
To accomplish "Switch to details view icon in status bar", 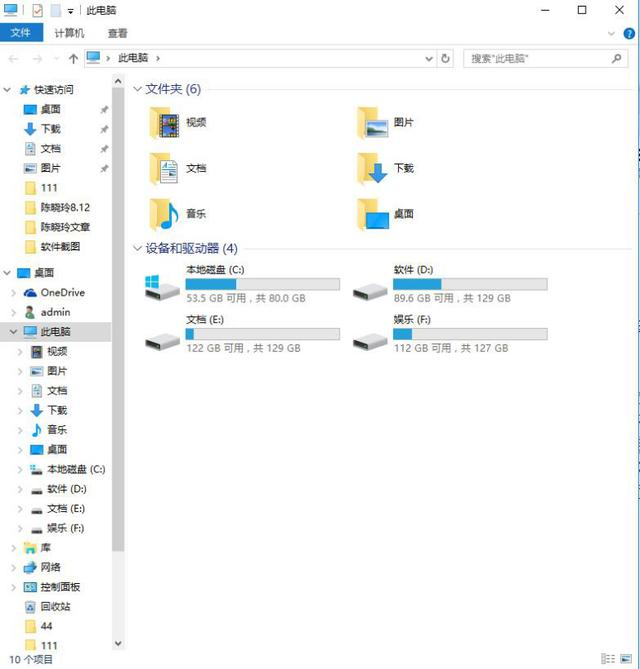I will [x=608, y=659].
